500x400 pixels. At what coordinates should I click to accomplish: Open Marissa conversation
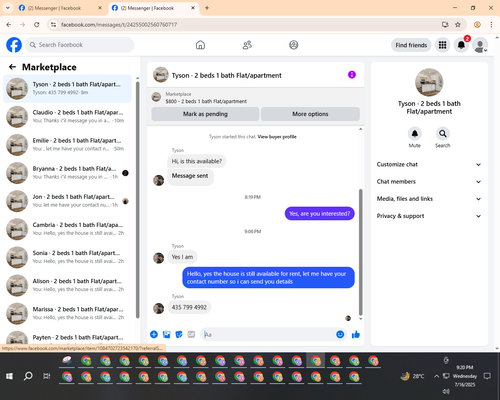pos(67,313)
